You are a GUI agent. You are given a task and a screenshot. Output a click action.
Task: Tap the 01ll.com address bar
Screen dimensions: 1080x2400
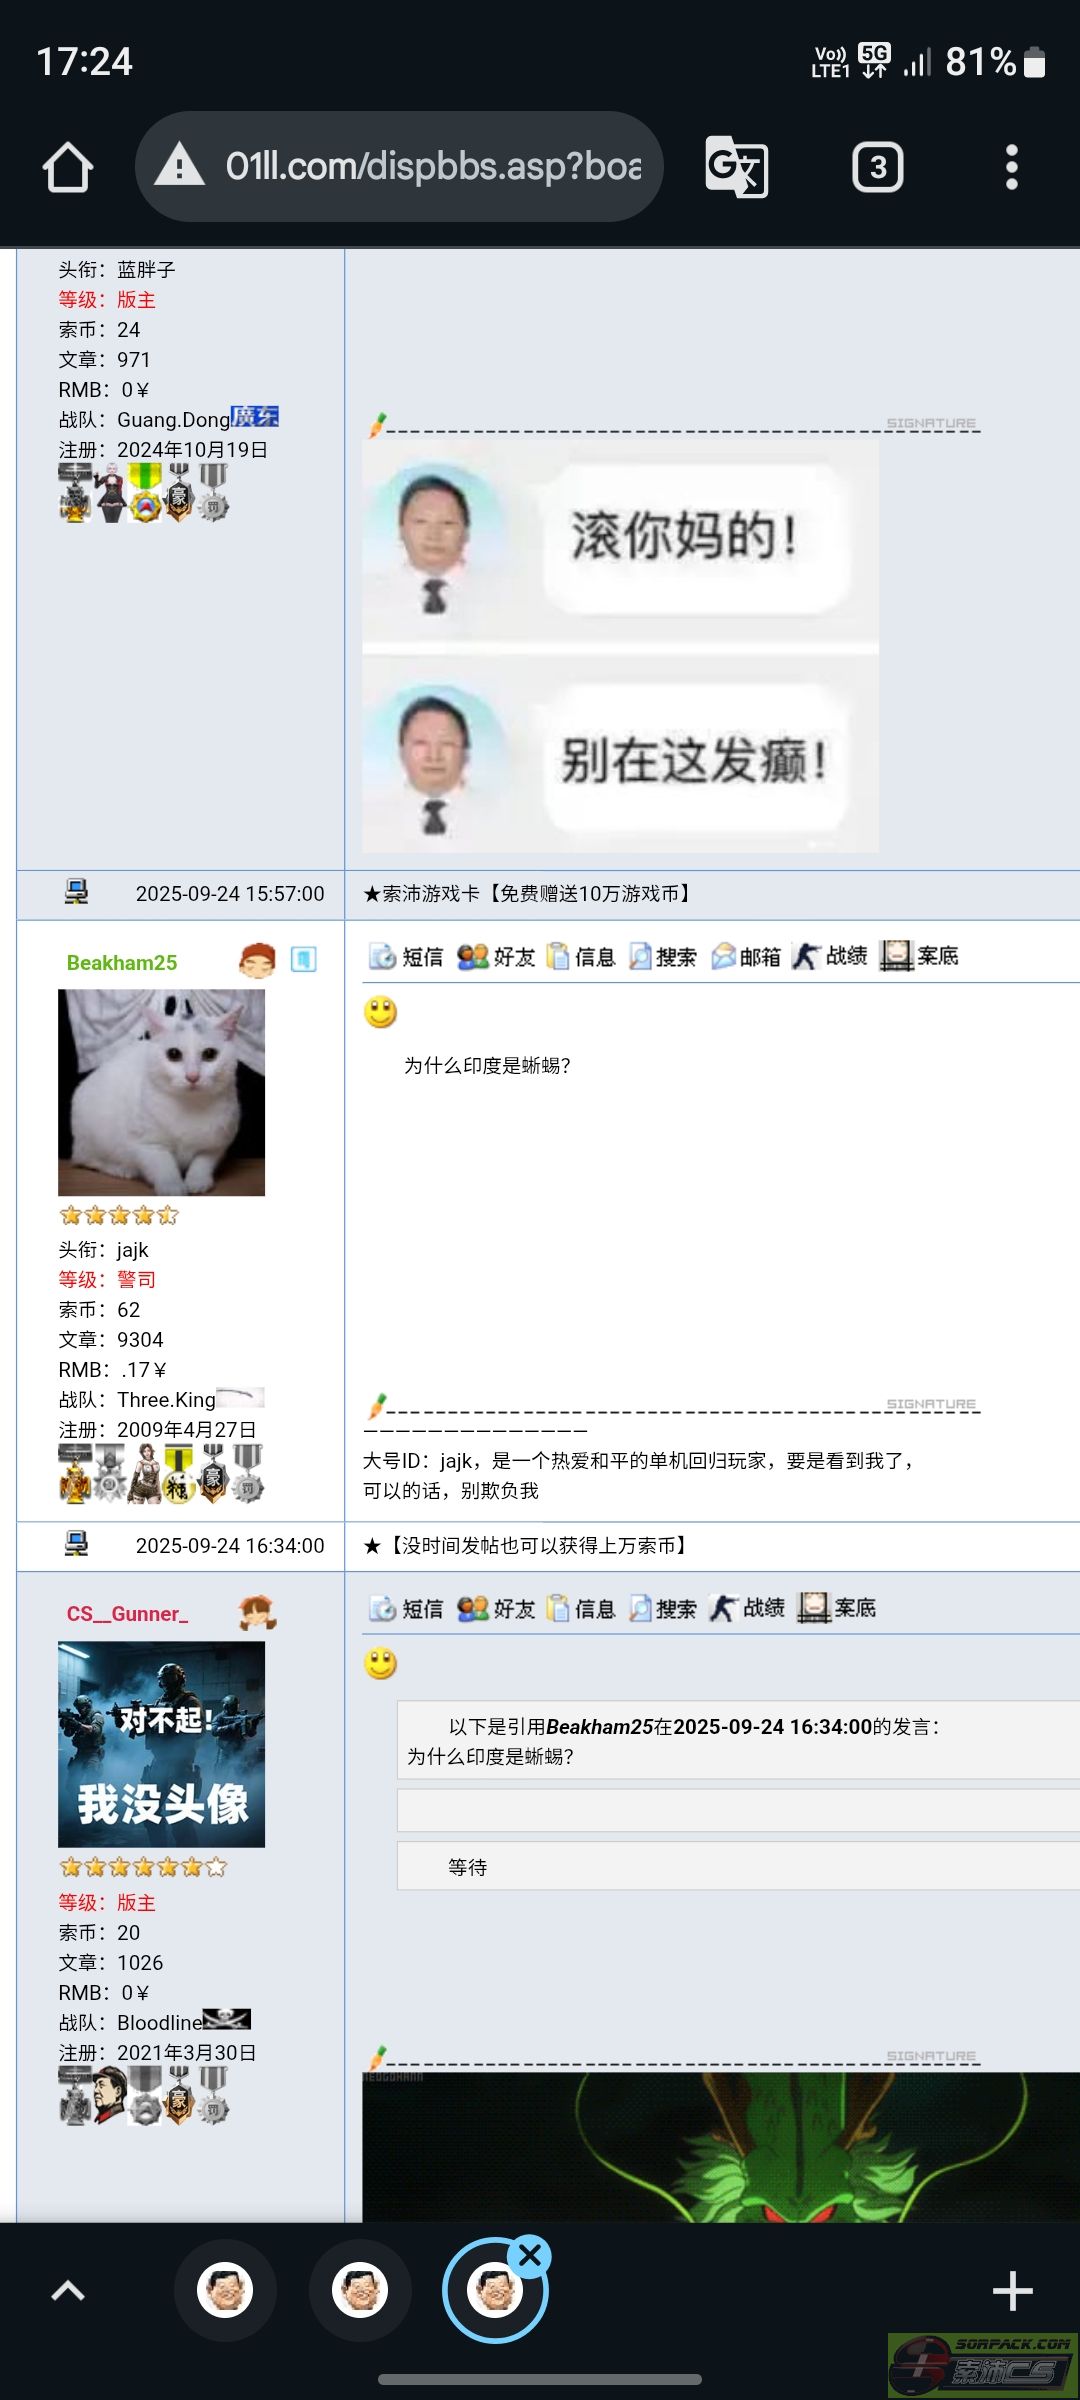[400, 166]
